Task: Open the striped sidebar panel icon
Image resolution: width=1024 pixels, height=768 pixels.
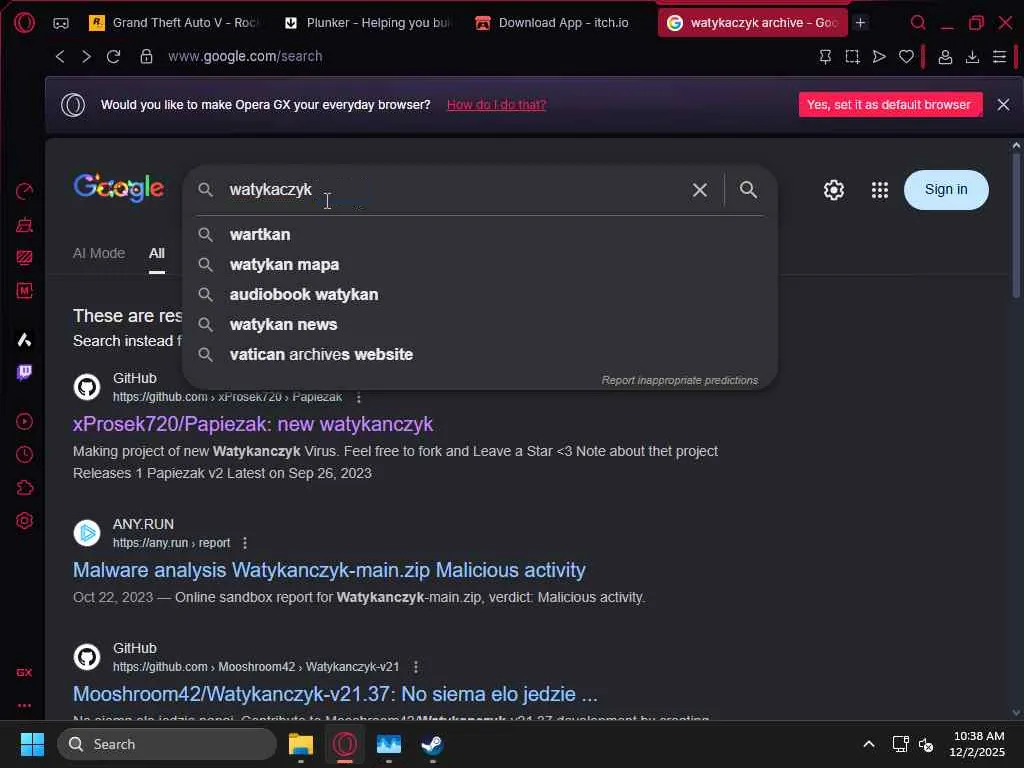Action: pos(24,258)
